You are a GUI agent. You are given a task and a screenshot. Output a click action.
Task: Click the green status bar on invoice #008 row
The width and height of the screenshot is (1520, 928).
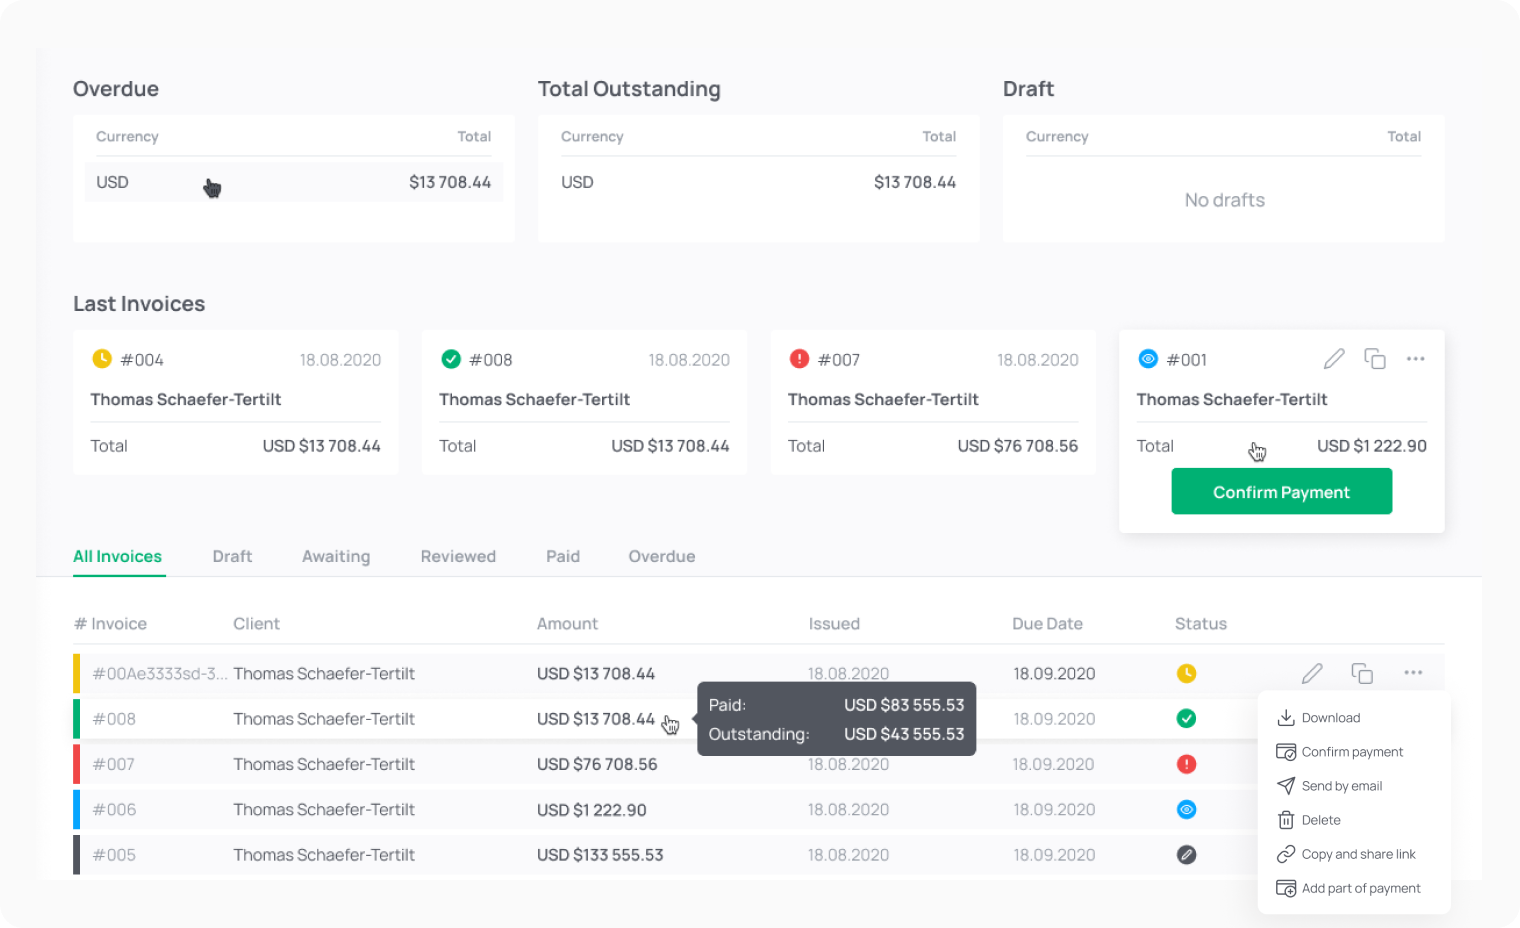77,718
